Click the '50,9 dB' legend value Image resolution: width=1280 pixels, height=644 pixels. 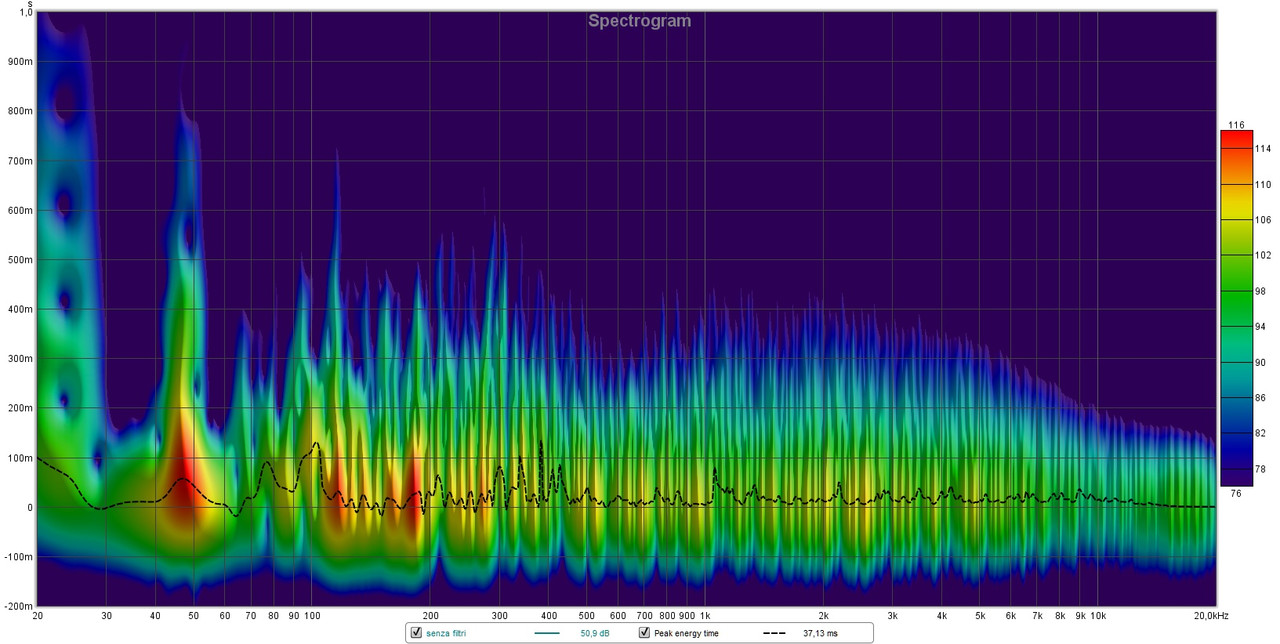tap(597, 634)
